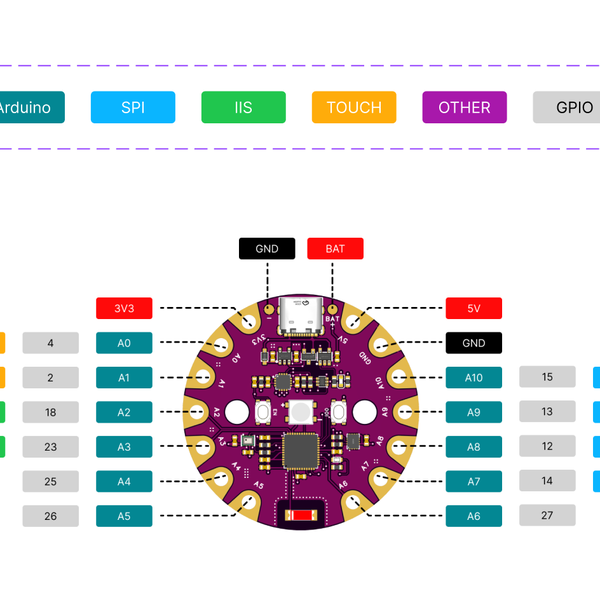
Task: Click GPIO number 15 label
Action: (x=547, y=377)
